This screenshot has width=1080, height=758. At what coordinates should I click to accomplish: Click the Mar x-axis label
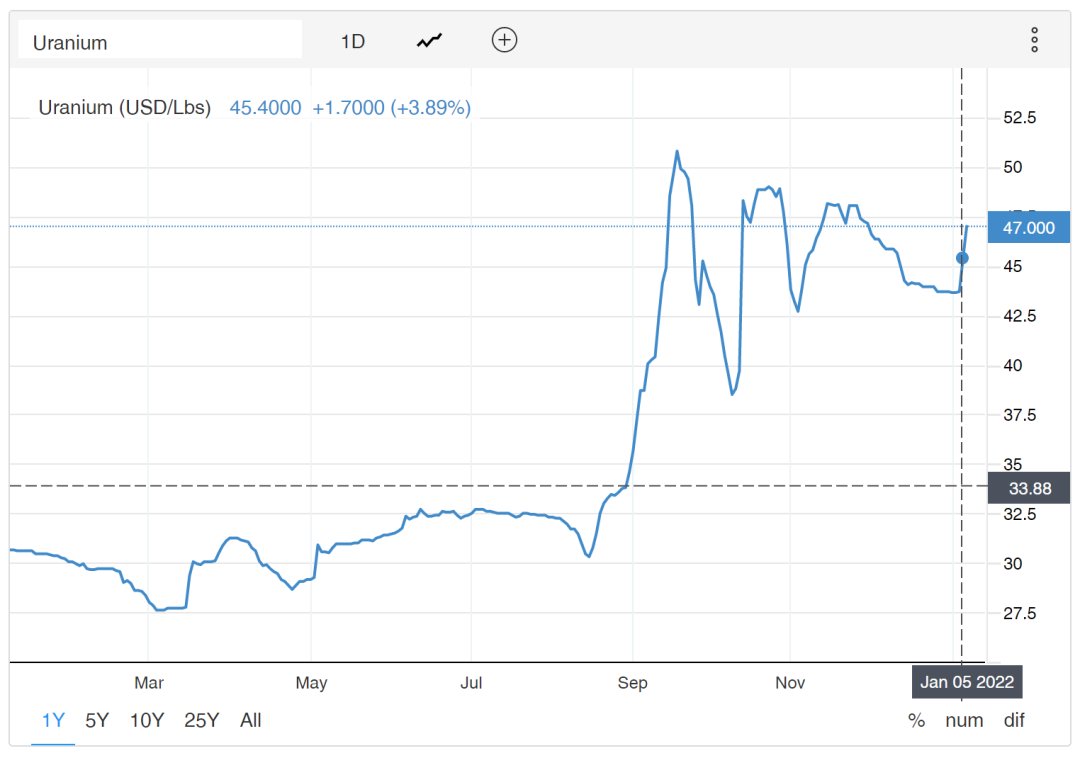pyautogui.click(x=149, y=683)
